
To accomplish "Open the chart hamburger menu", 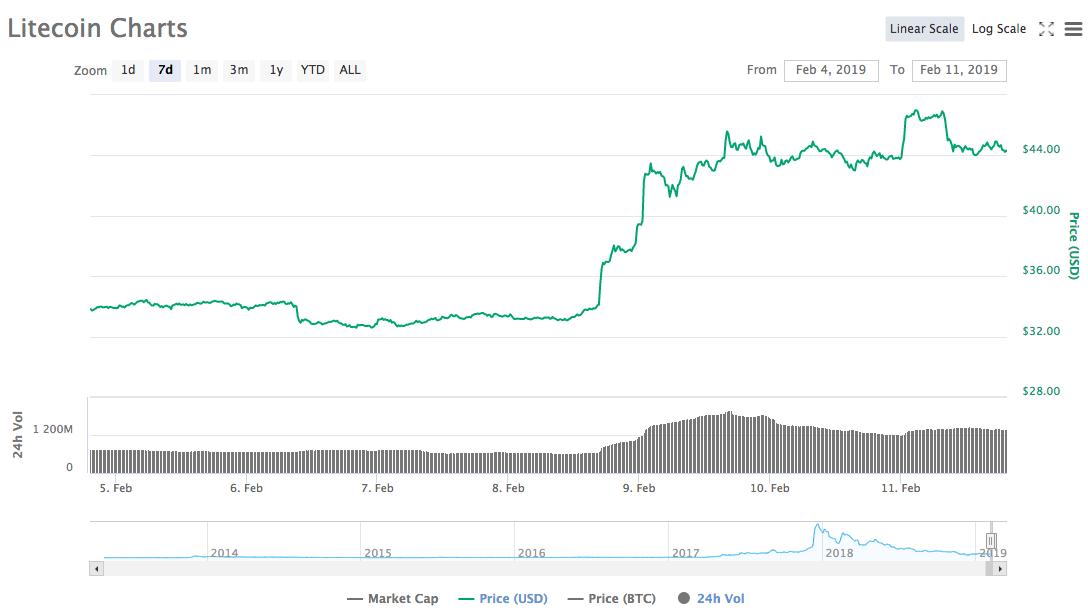I will click(1073, 29).
